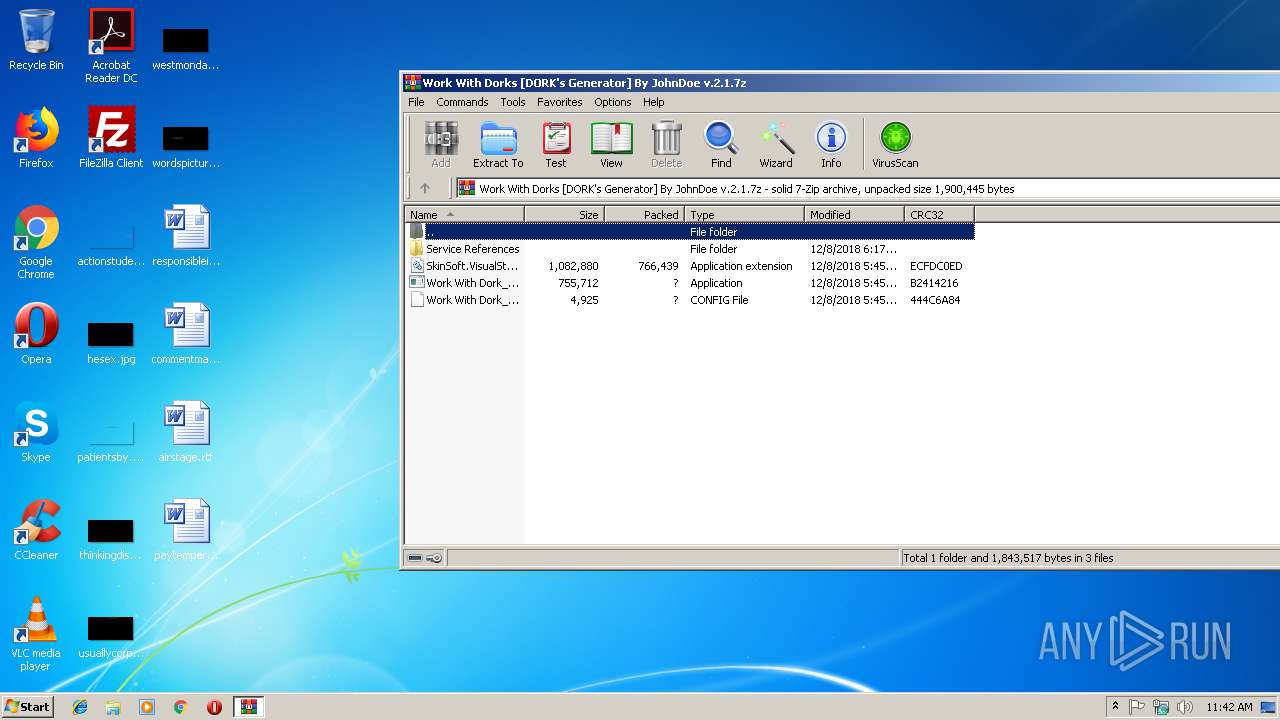Show archive Info

tap(831, 144)
